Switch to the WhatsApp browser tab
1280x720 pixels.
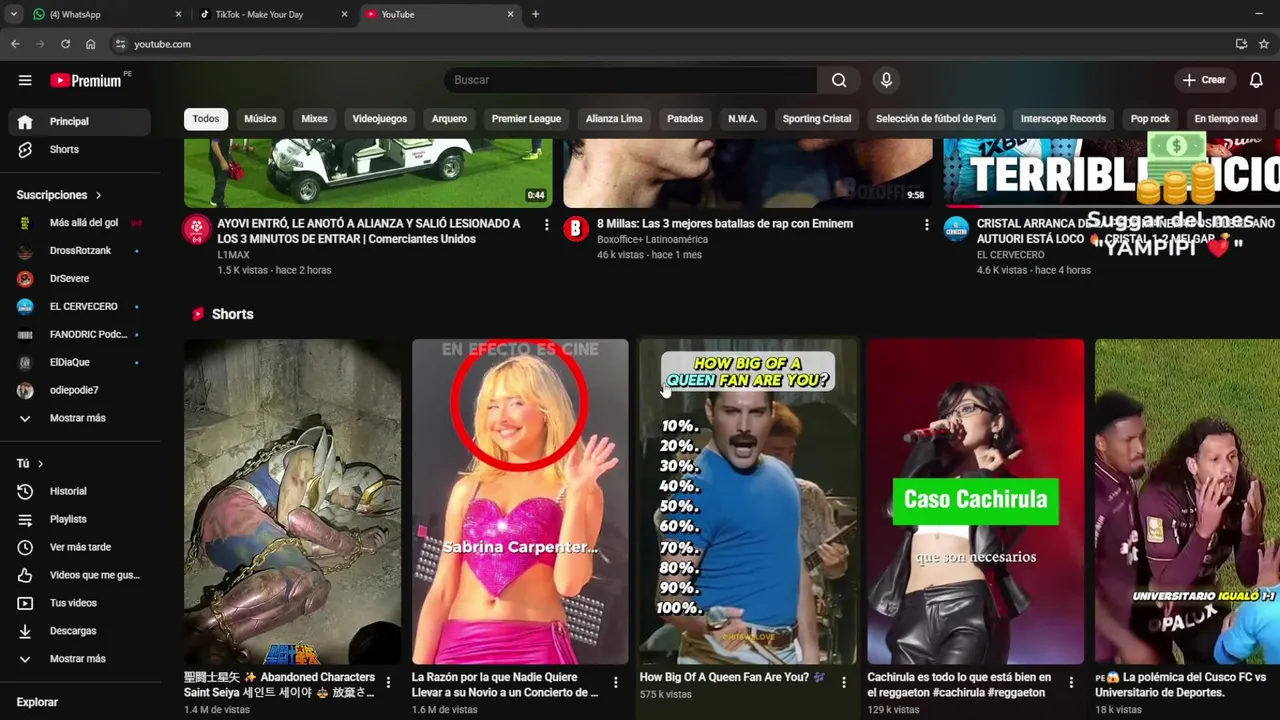click(105, 14)
